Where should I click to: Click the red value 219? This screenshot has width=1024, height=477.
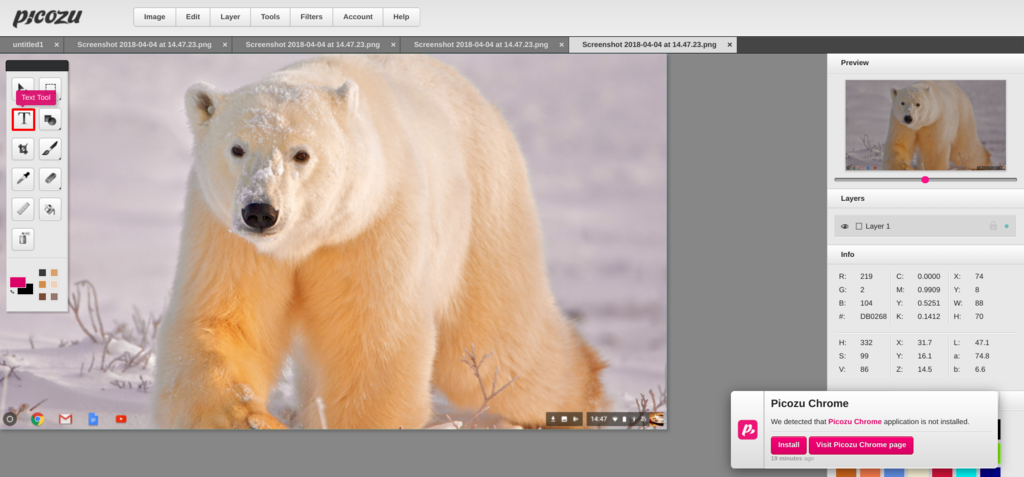[866, 276]
